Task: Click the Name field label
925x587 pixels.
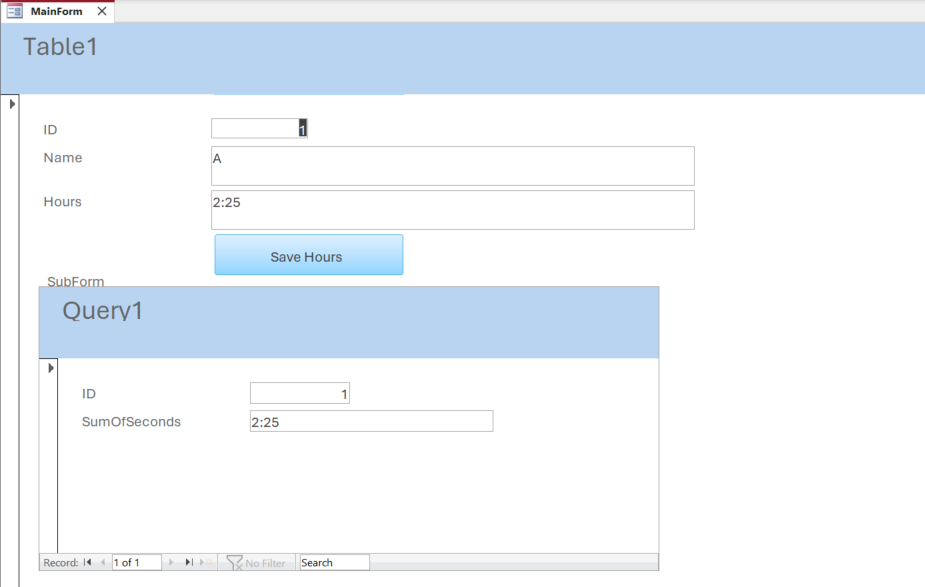Action: (x=63, y=158)
